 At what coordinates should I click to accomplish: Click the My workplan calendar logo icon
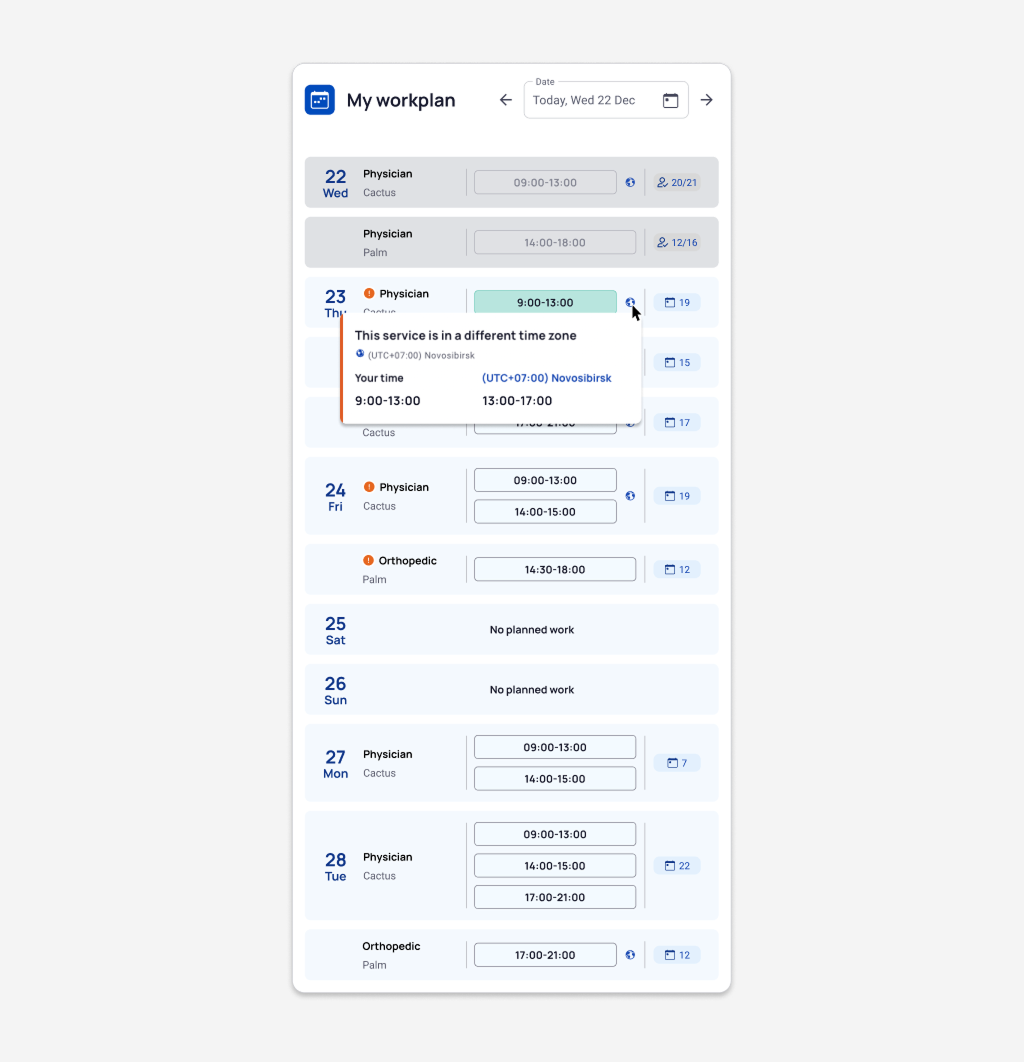click(319, 100)
